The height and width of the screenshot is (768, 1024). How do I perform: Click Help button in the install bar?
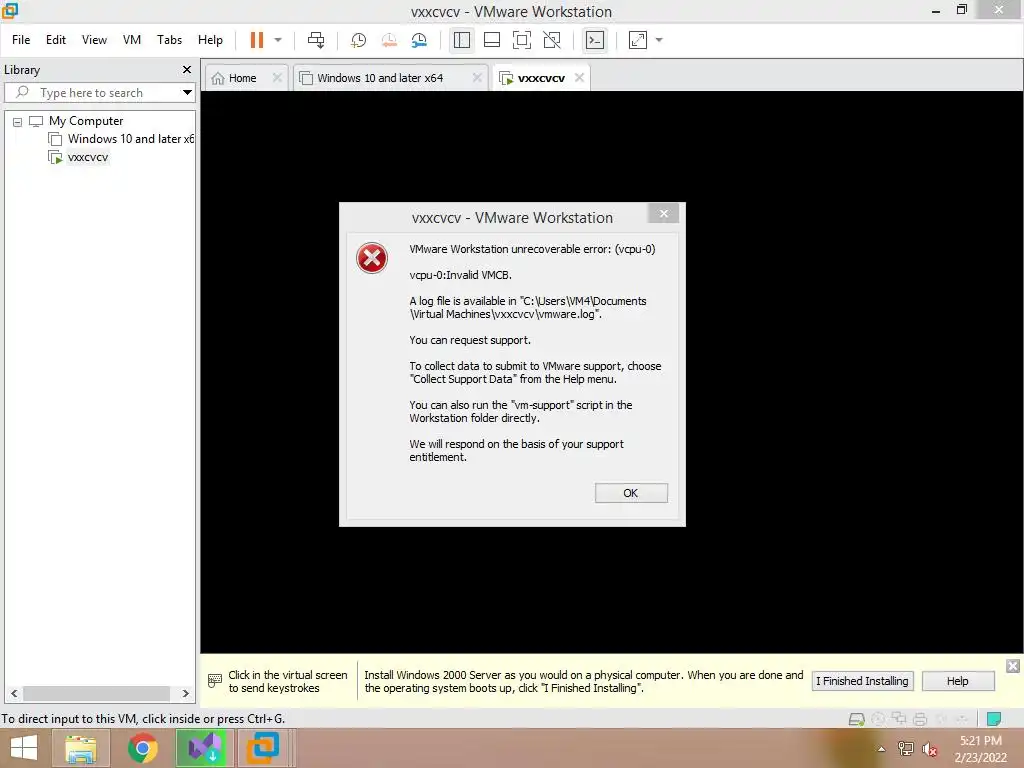(x=958, y=681)
